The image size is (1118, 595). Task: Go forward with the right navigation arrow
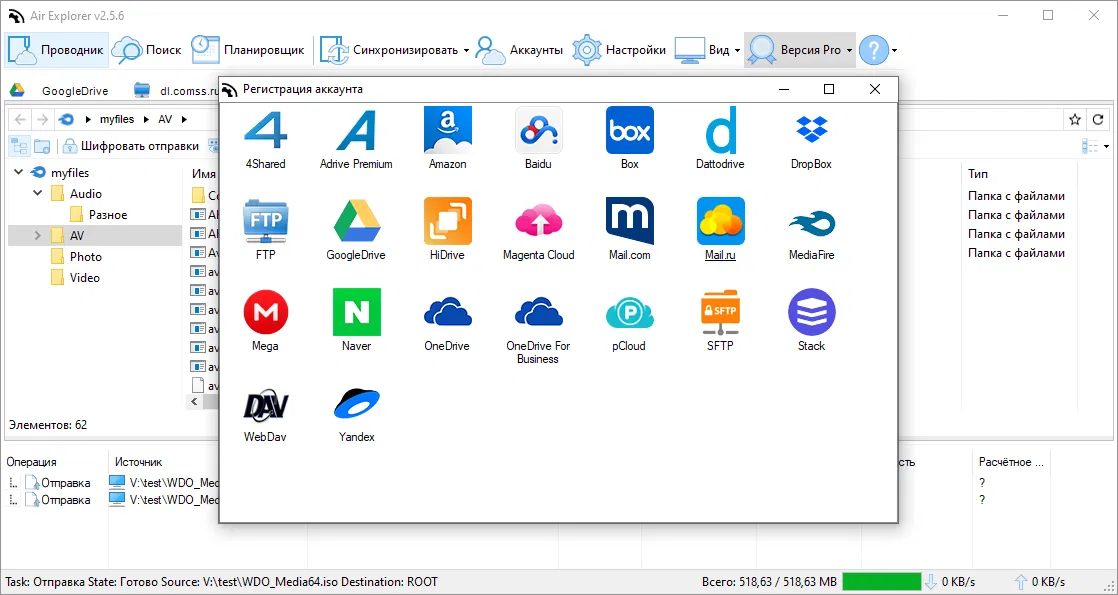pos(42,119)
